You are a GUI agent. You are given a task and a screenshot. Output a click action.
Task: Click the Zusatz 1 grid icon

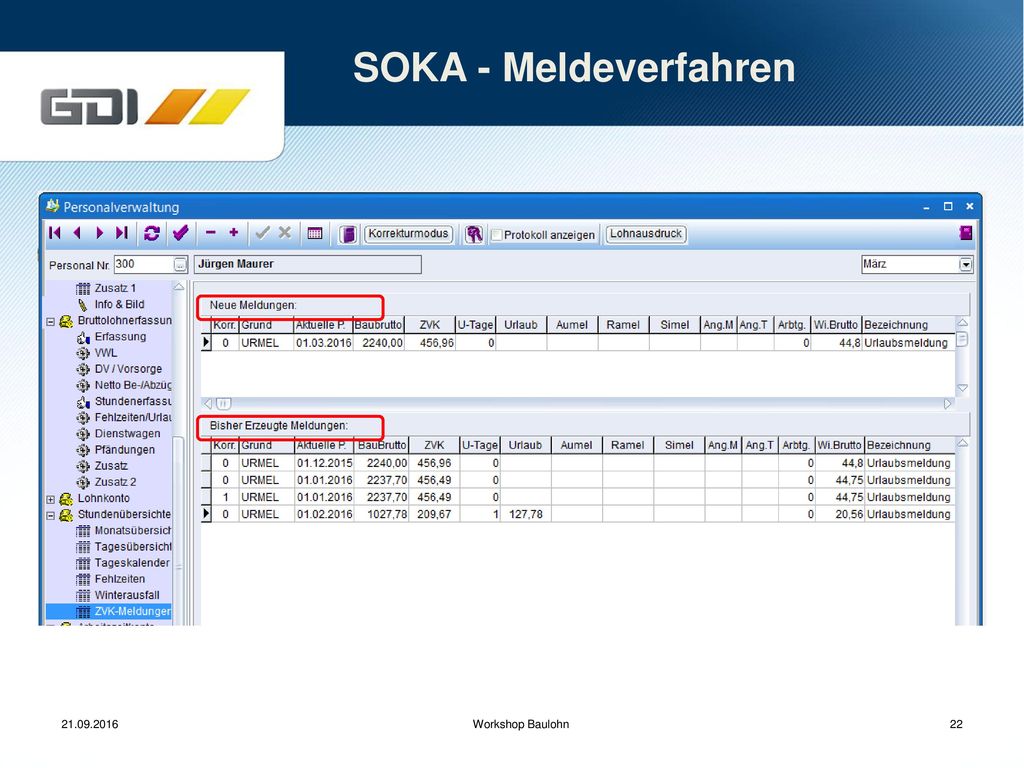83,289
